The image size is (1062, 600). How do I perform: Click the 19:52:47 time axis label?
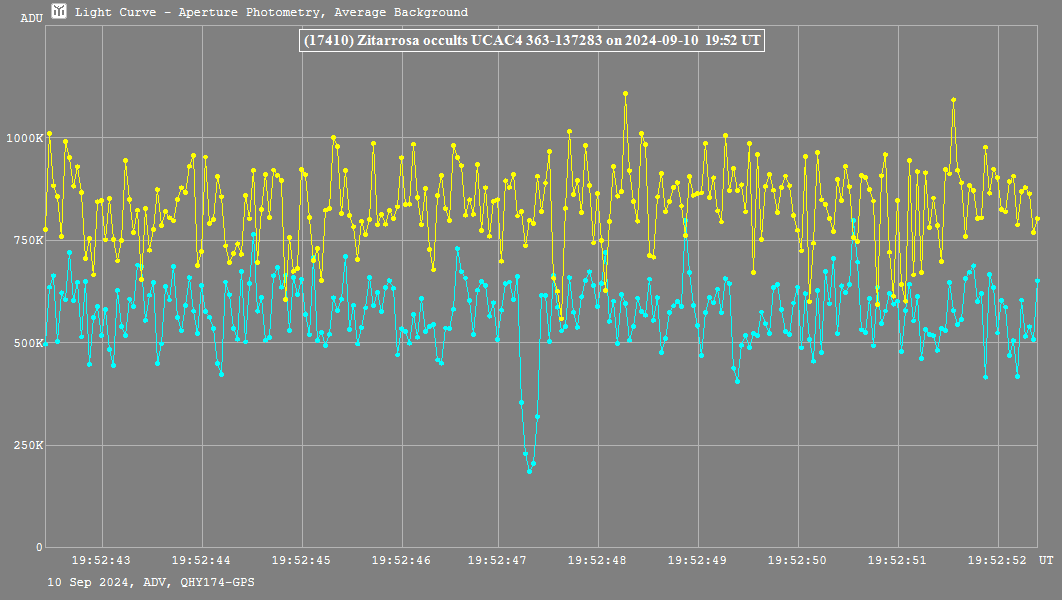[x=499, y=561]
